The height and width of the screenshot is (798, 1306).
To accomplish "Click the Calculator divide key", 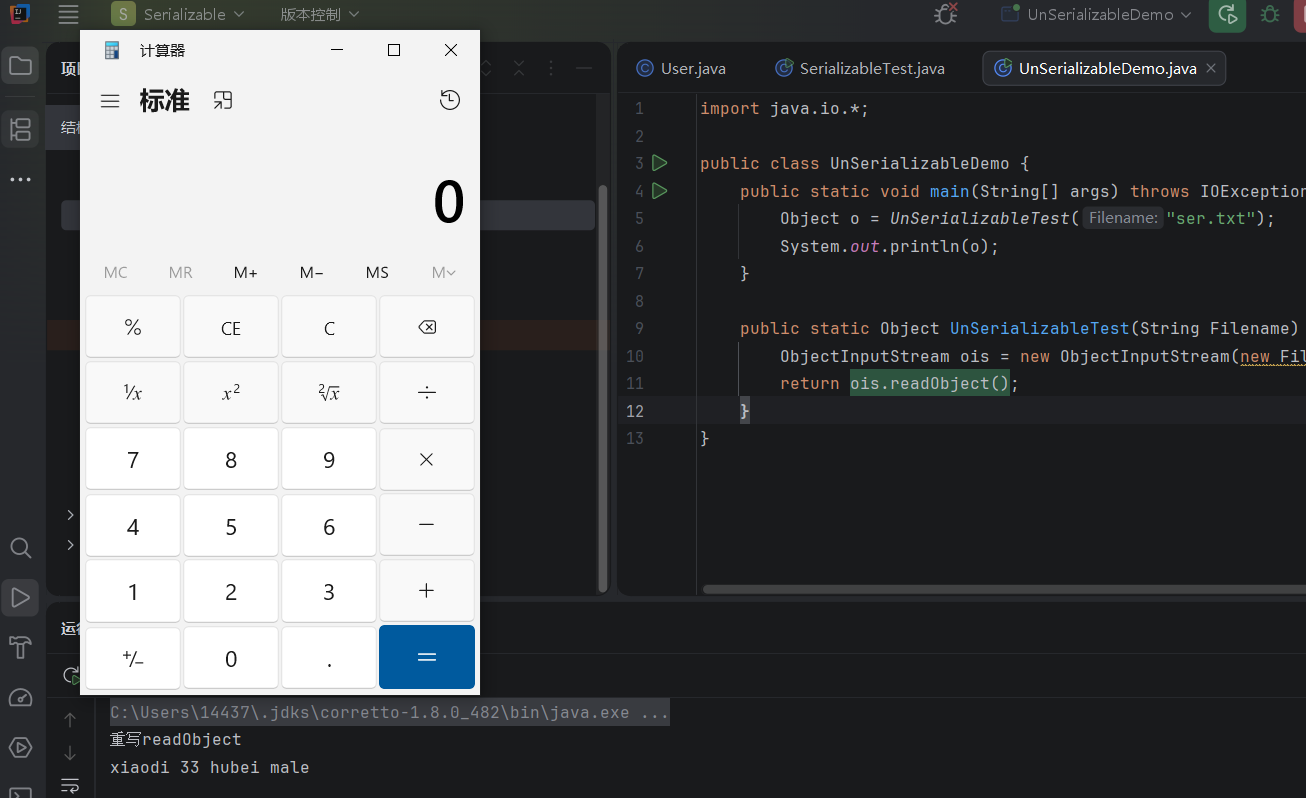I will (427, 393).
